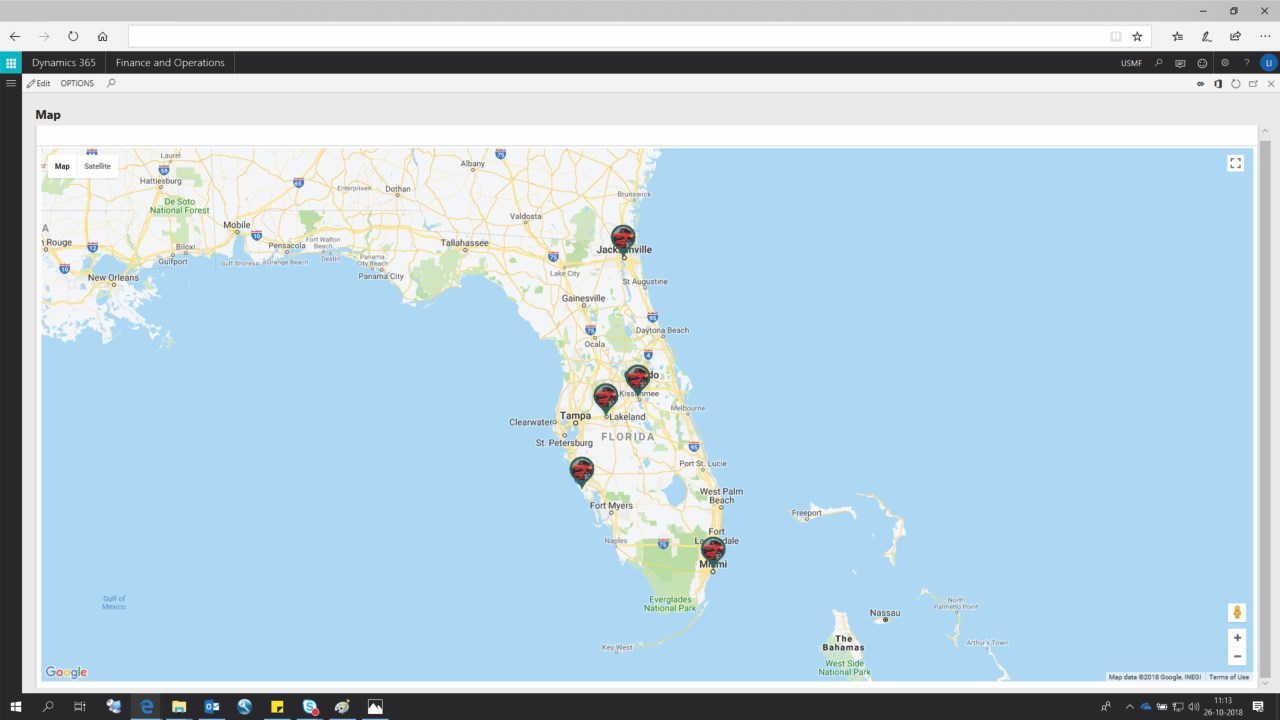Screen dimensions: 1280x720
Task: Click the Google logo on the map
Action: click(x=66, y=673)
